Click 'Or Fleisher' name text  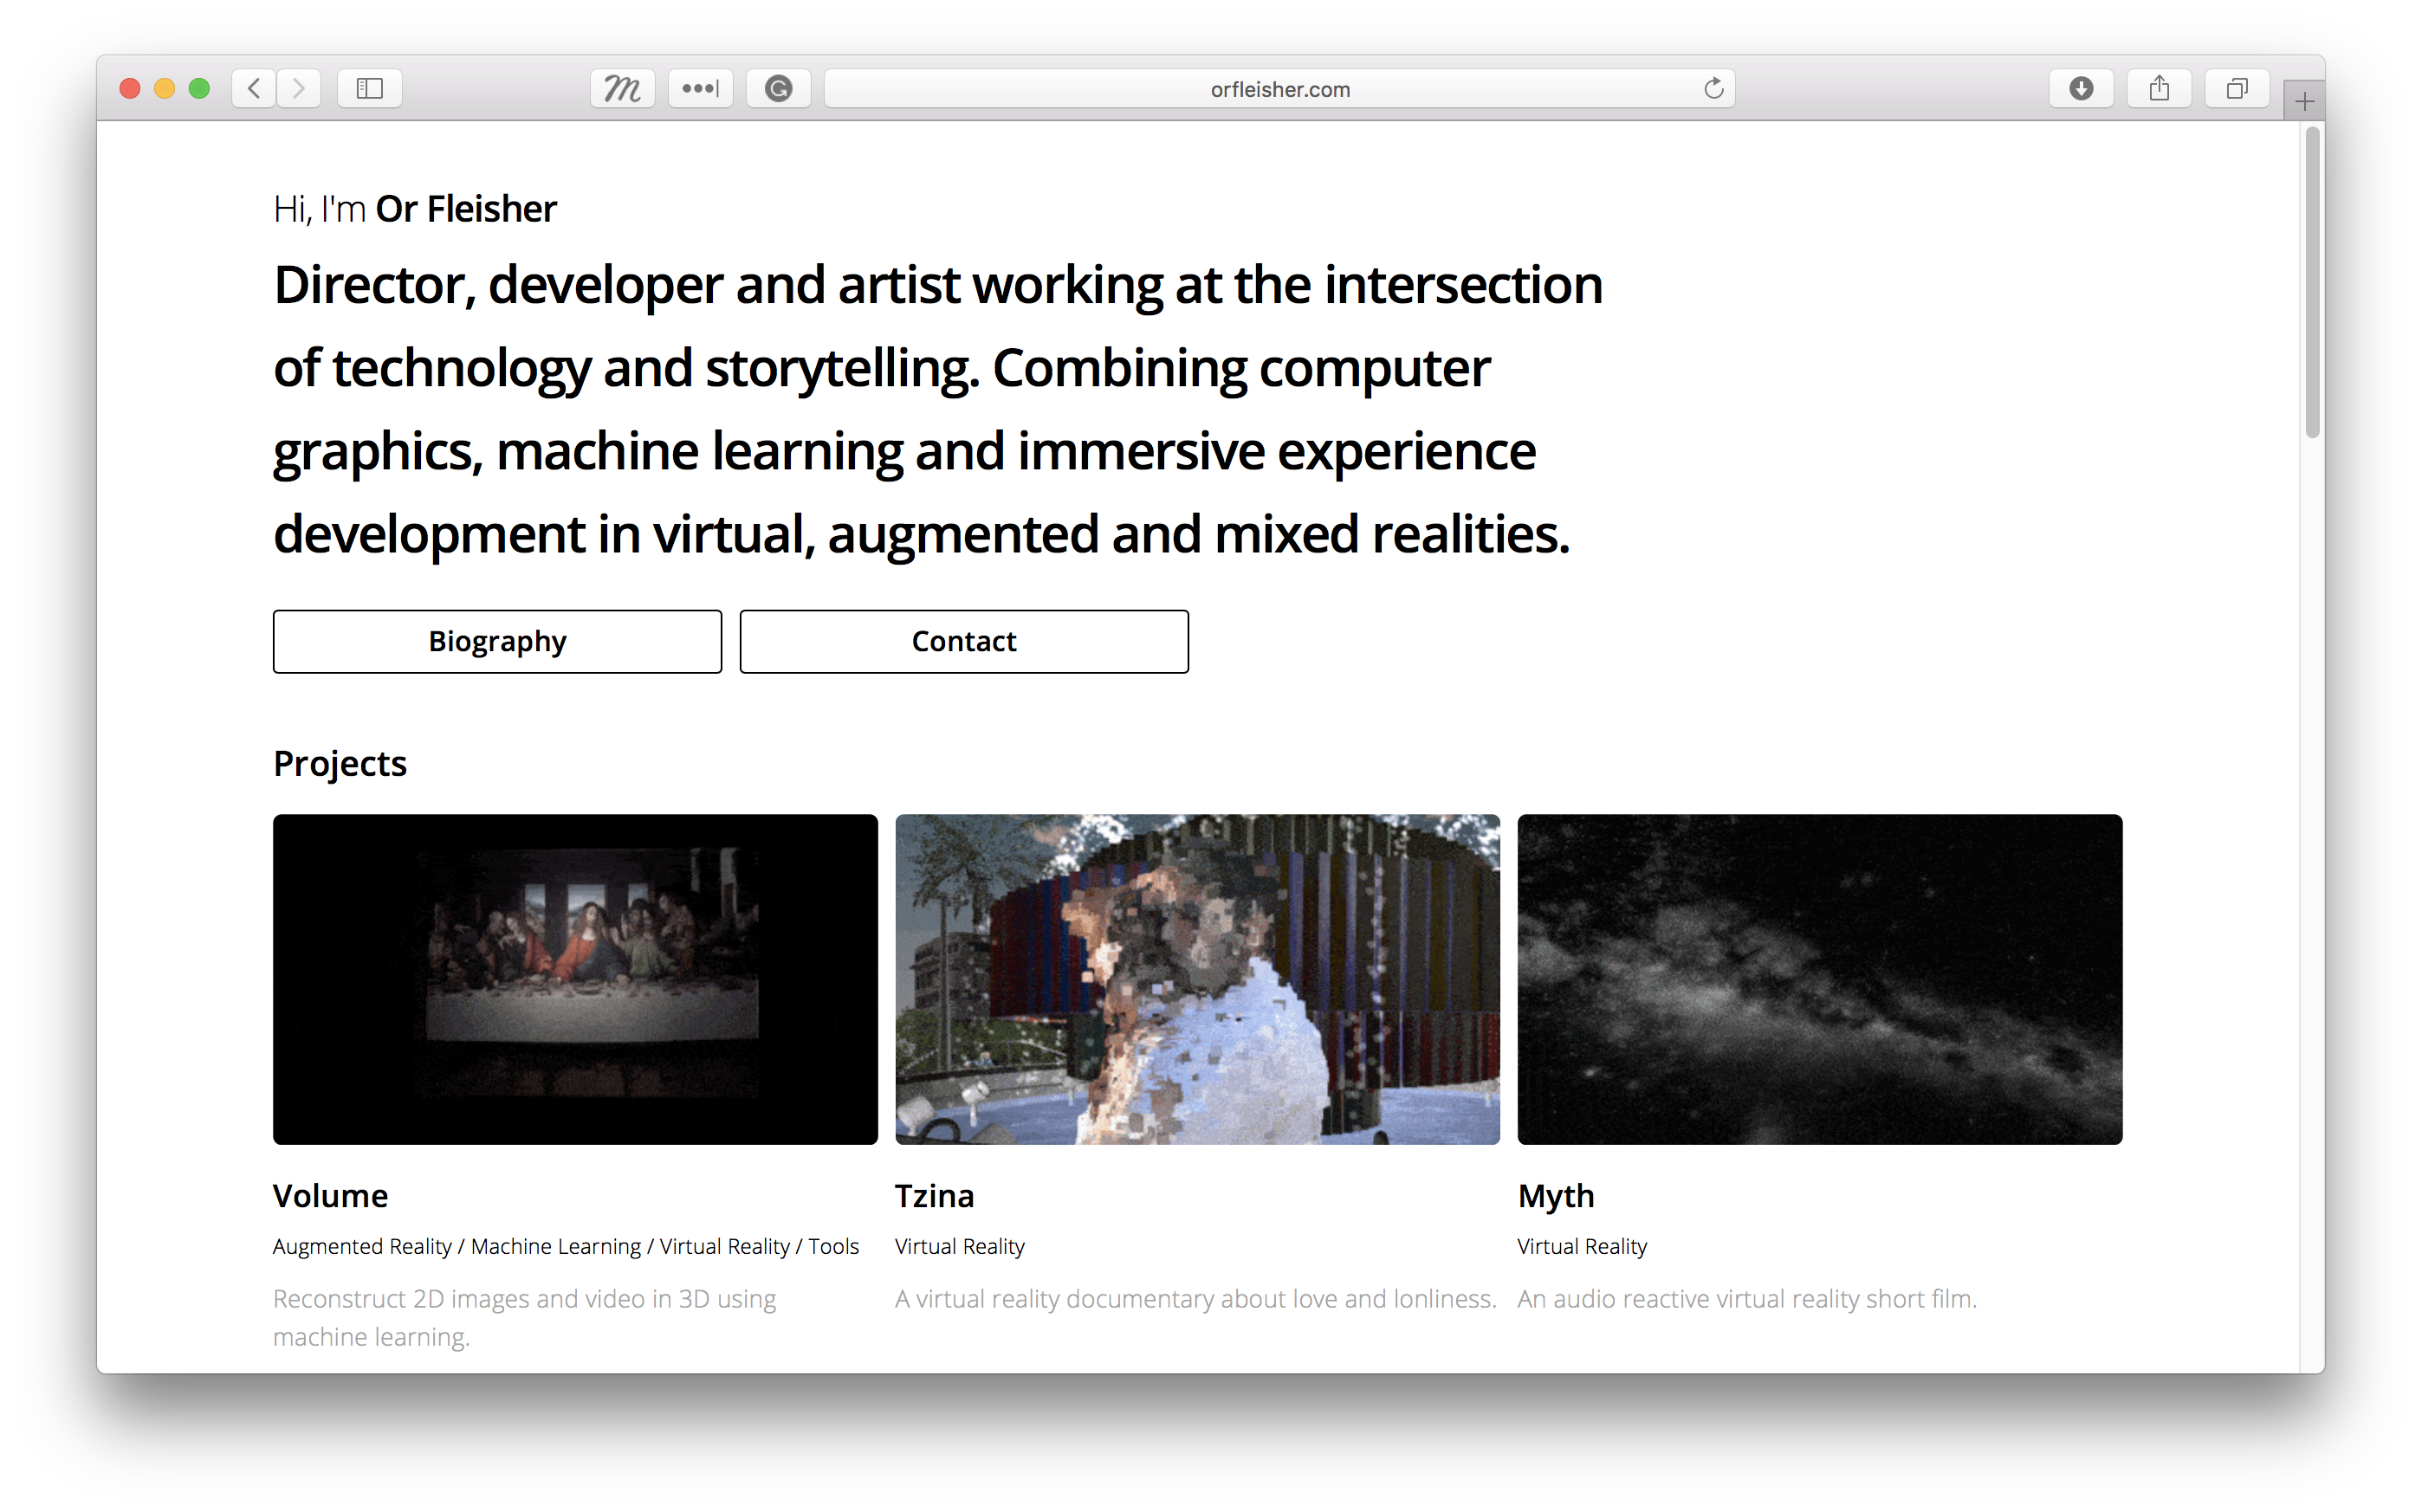466,209
